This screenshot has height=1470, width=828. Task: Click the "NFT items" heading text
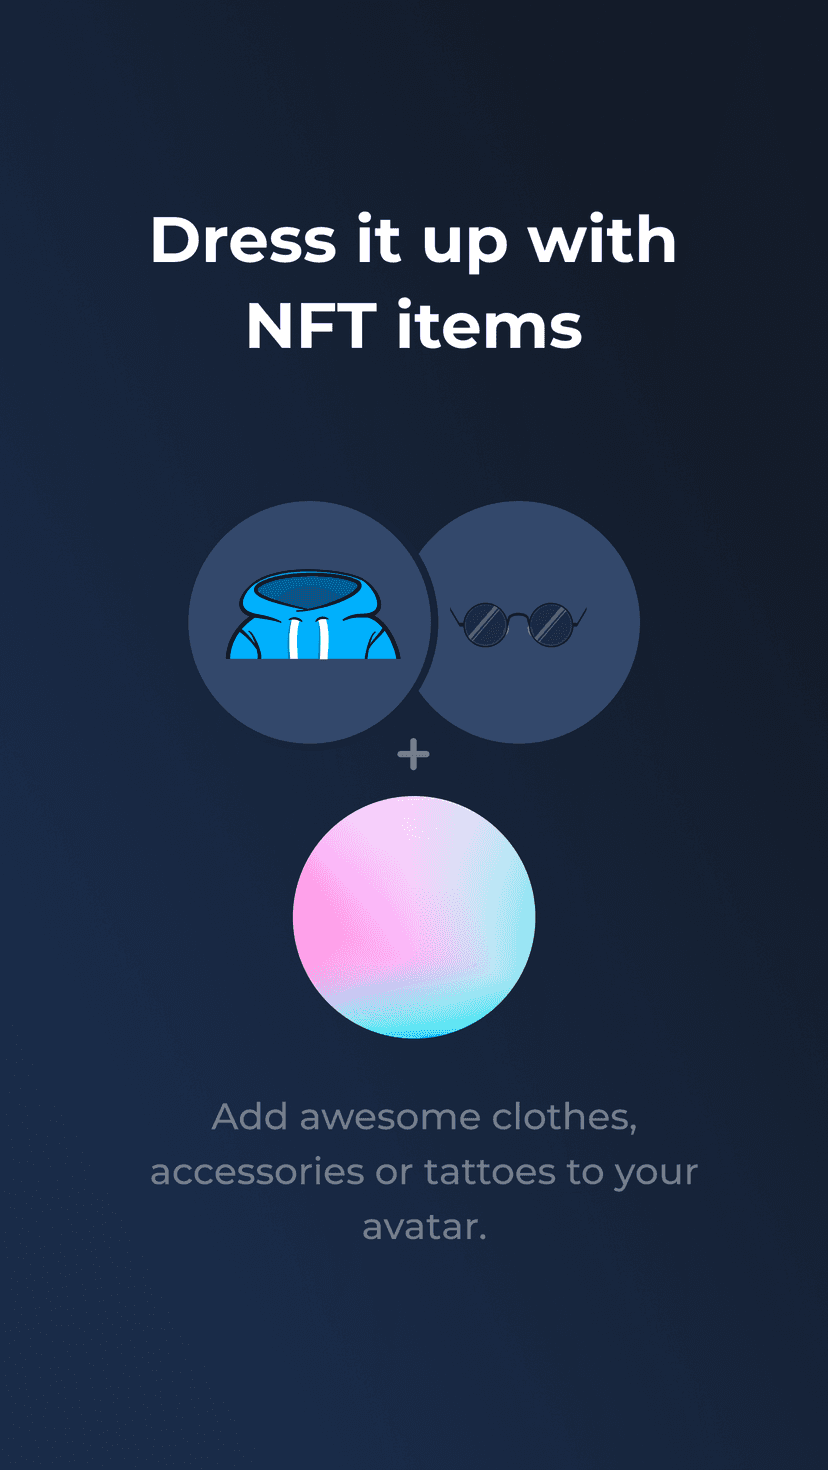click(x=414, y=325)
